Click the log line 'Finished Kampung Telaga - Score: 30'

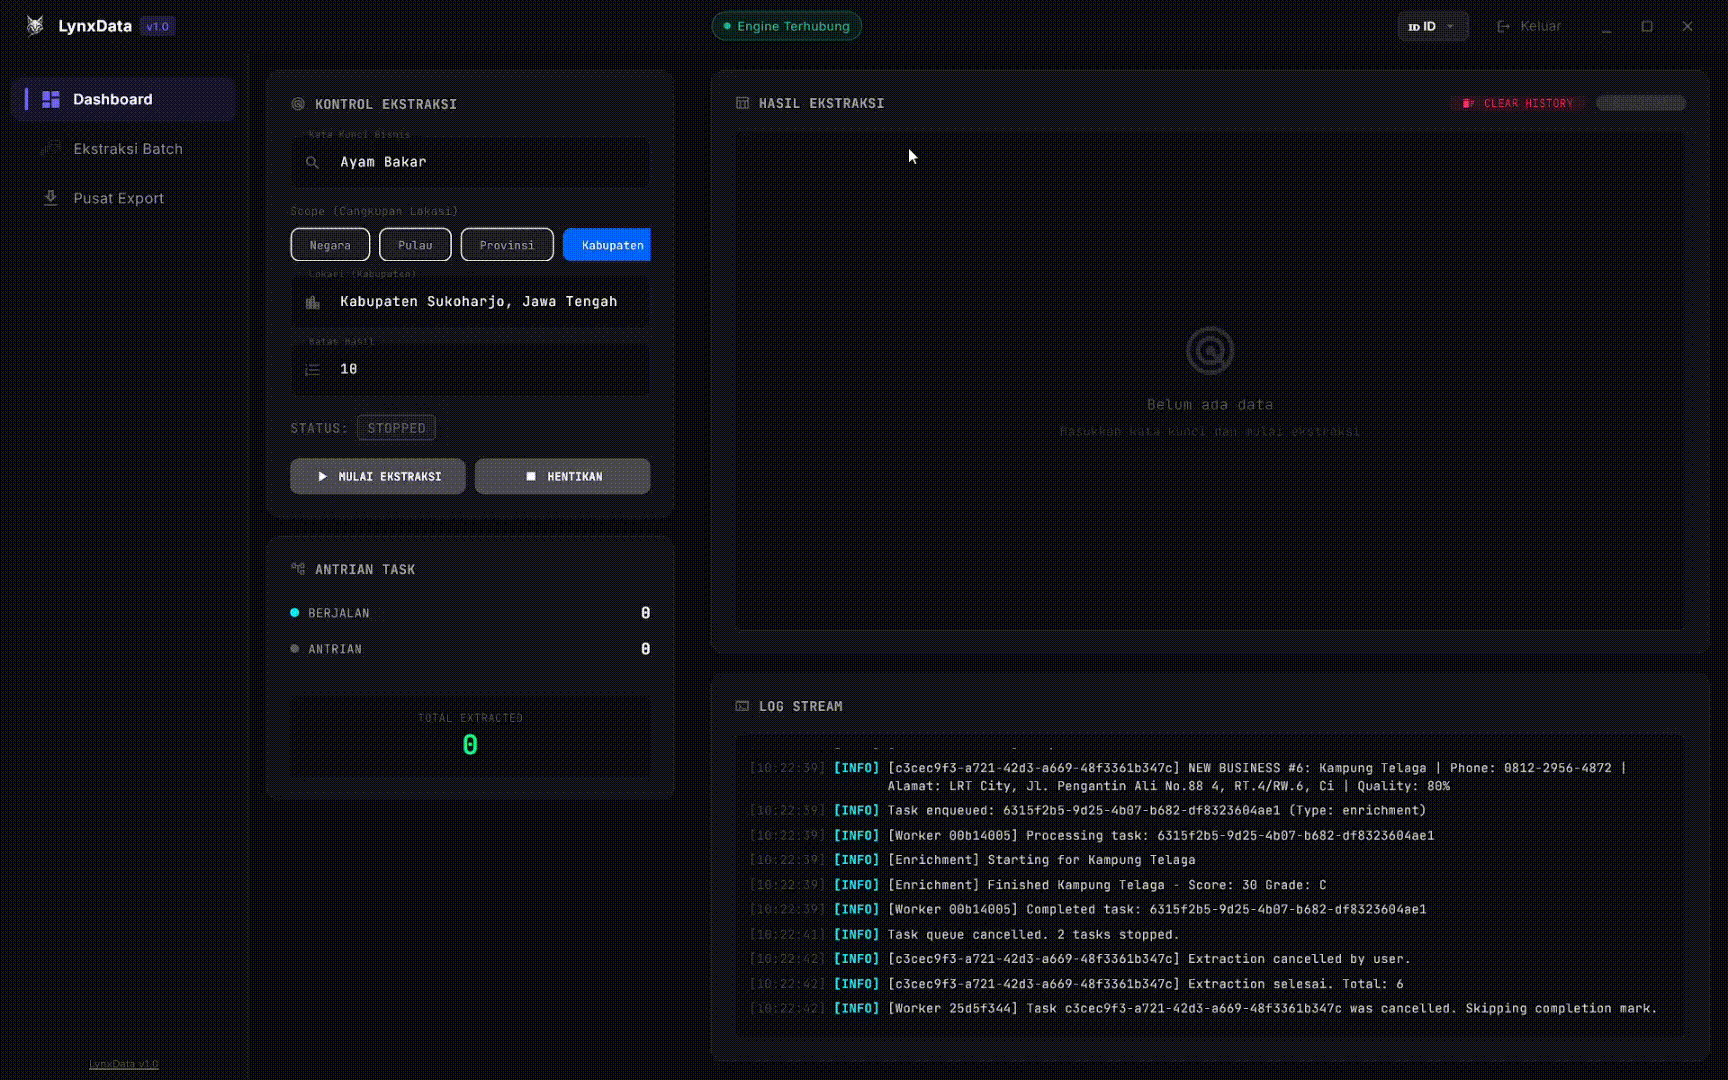click(x=1106, y=885)
